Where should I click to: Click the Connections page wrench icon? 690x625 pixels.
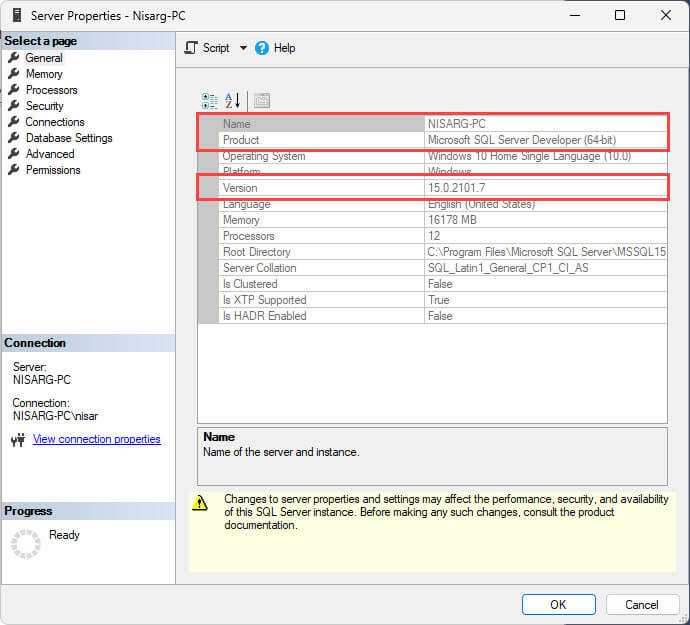pos(14,121)
